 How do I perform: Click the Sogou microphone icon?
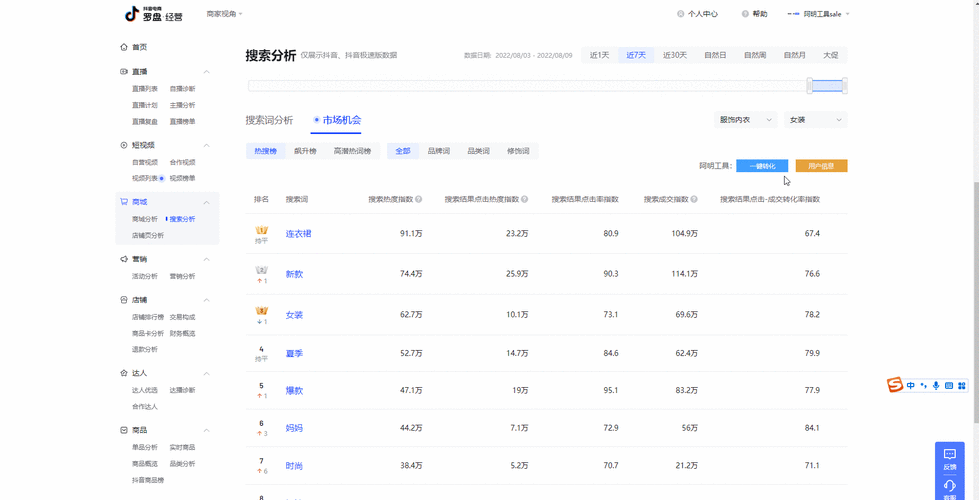pos(936,386)
